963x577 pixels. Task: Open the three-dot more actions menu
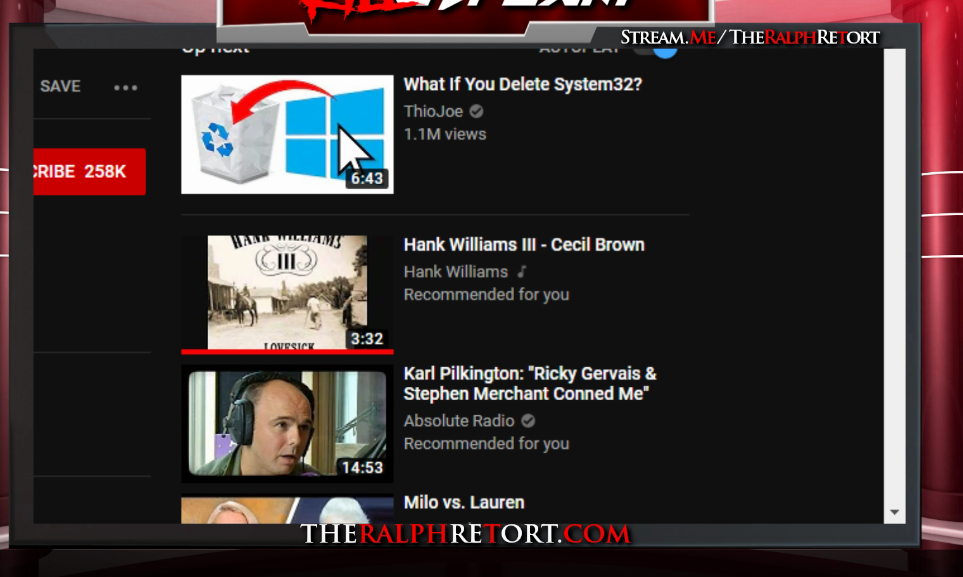tap(125, 87)
